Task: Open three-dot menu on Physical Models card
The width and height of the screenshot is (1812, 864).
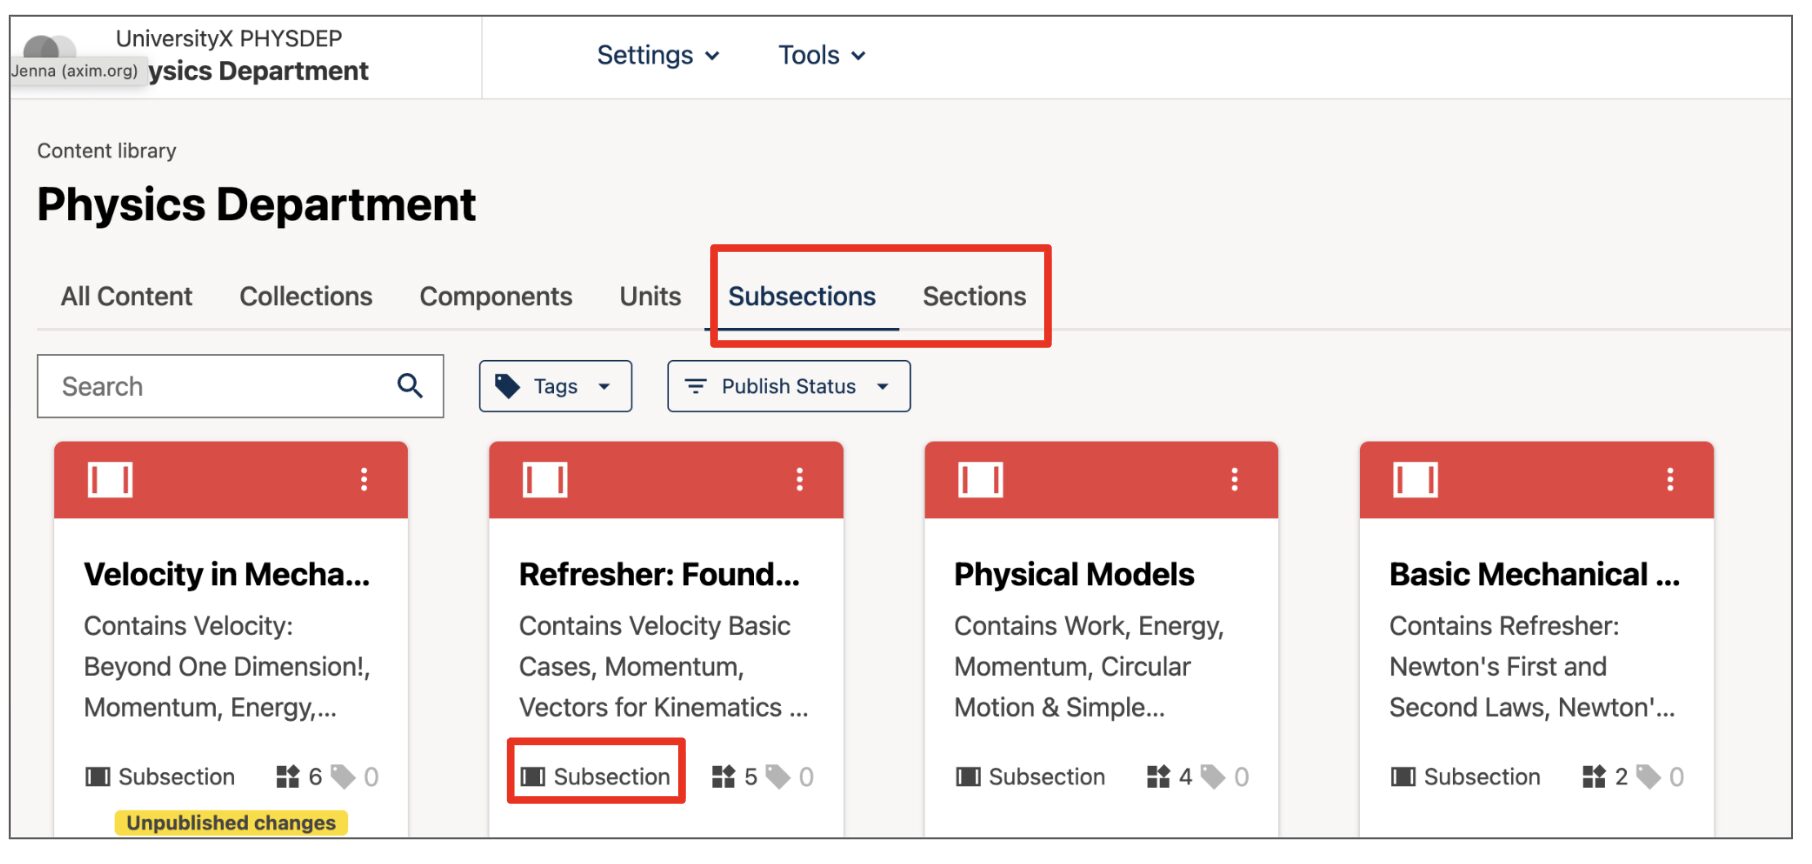Action: point(1234,480)
